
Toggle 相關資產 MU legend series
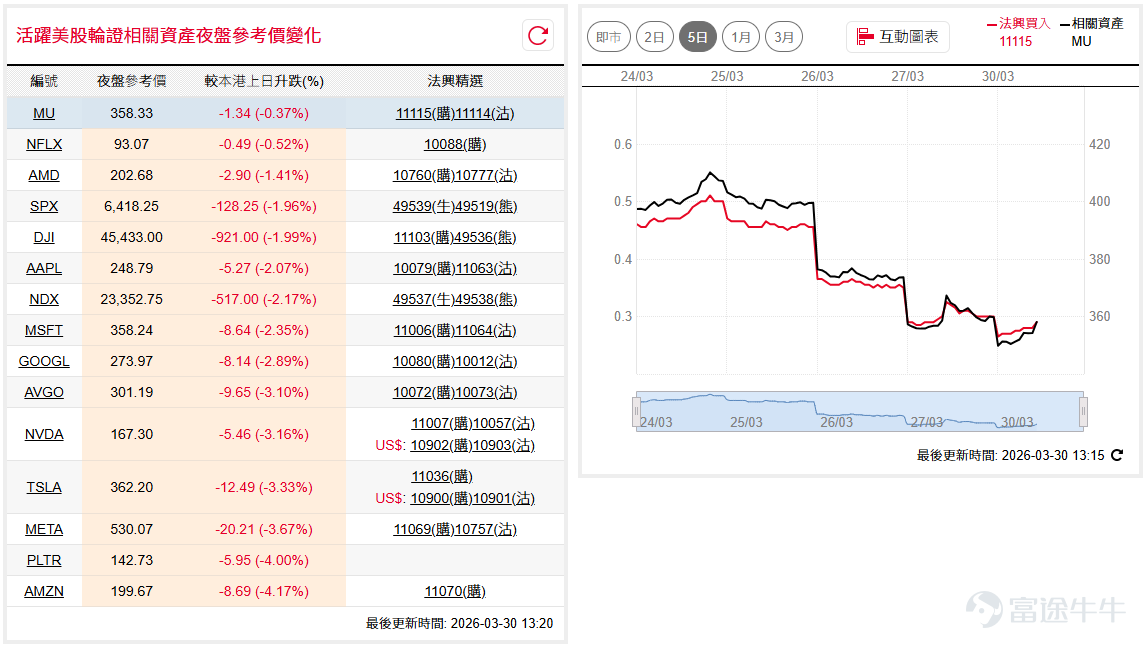pos(1092,32)
